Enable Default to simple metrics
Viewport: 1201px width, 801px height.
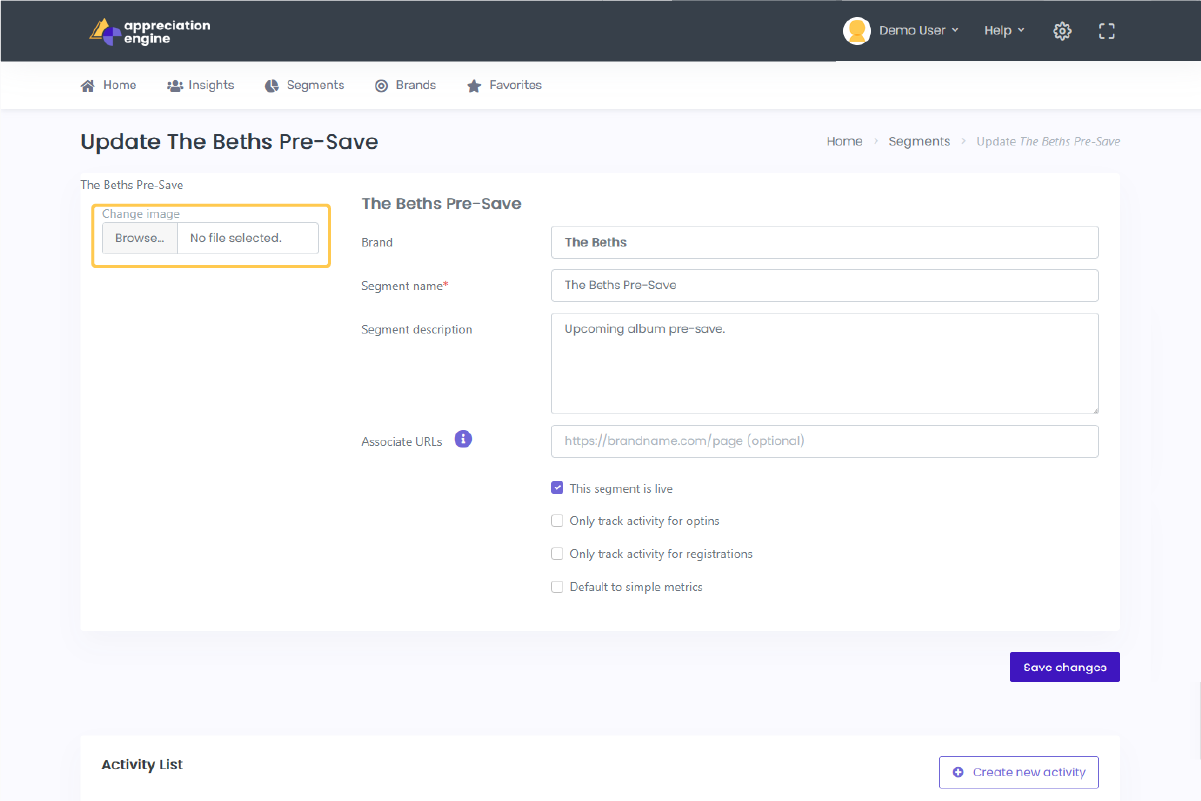557,587
